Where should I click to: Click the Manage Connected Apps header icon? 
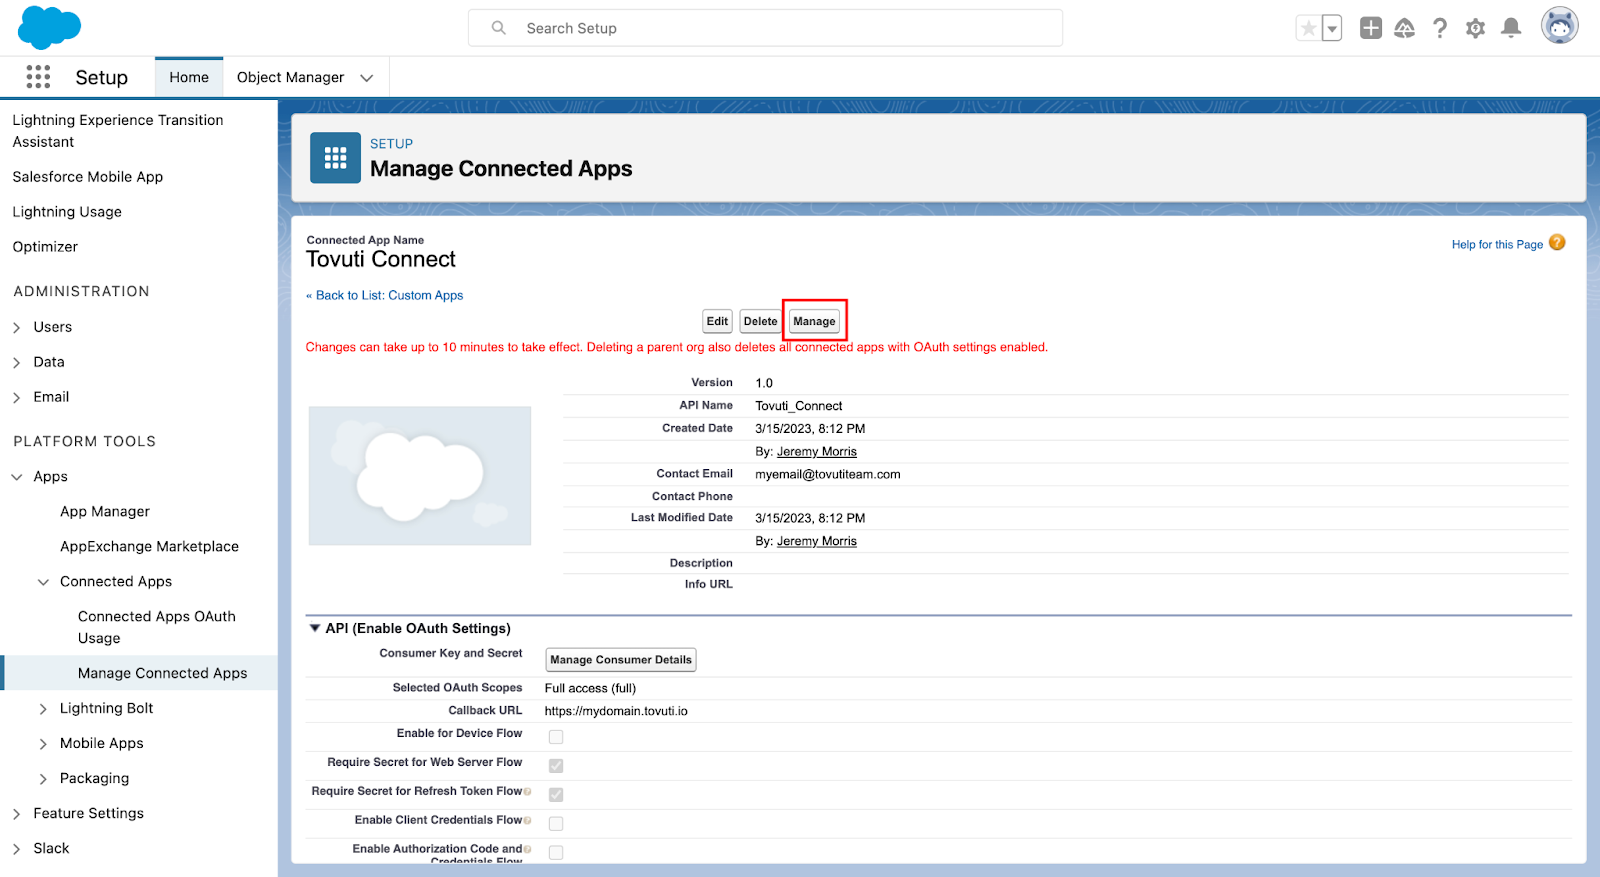coord(335,158)
